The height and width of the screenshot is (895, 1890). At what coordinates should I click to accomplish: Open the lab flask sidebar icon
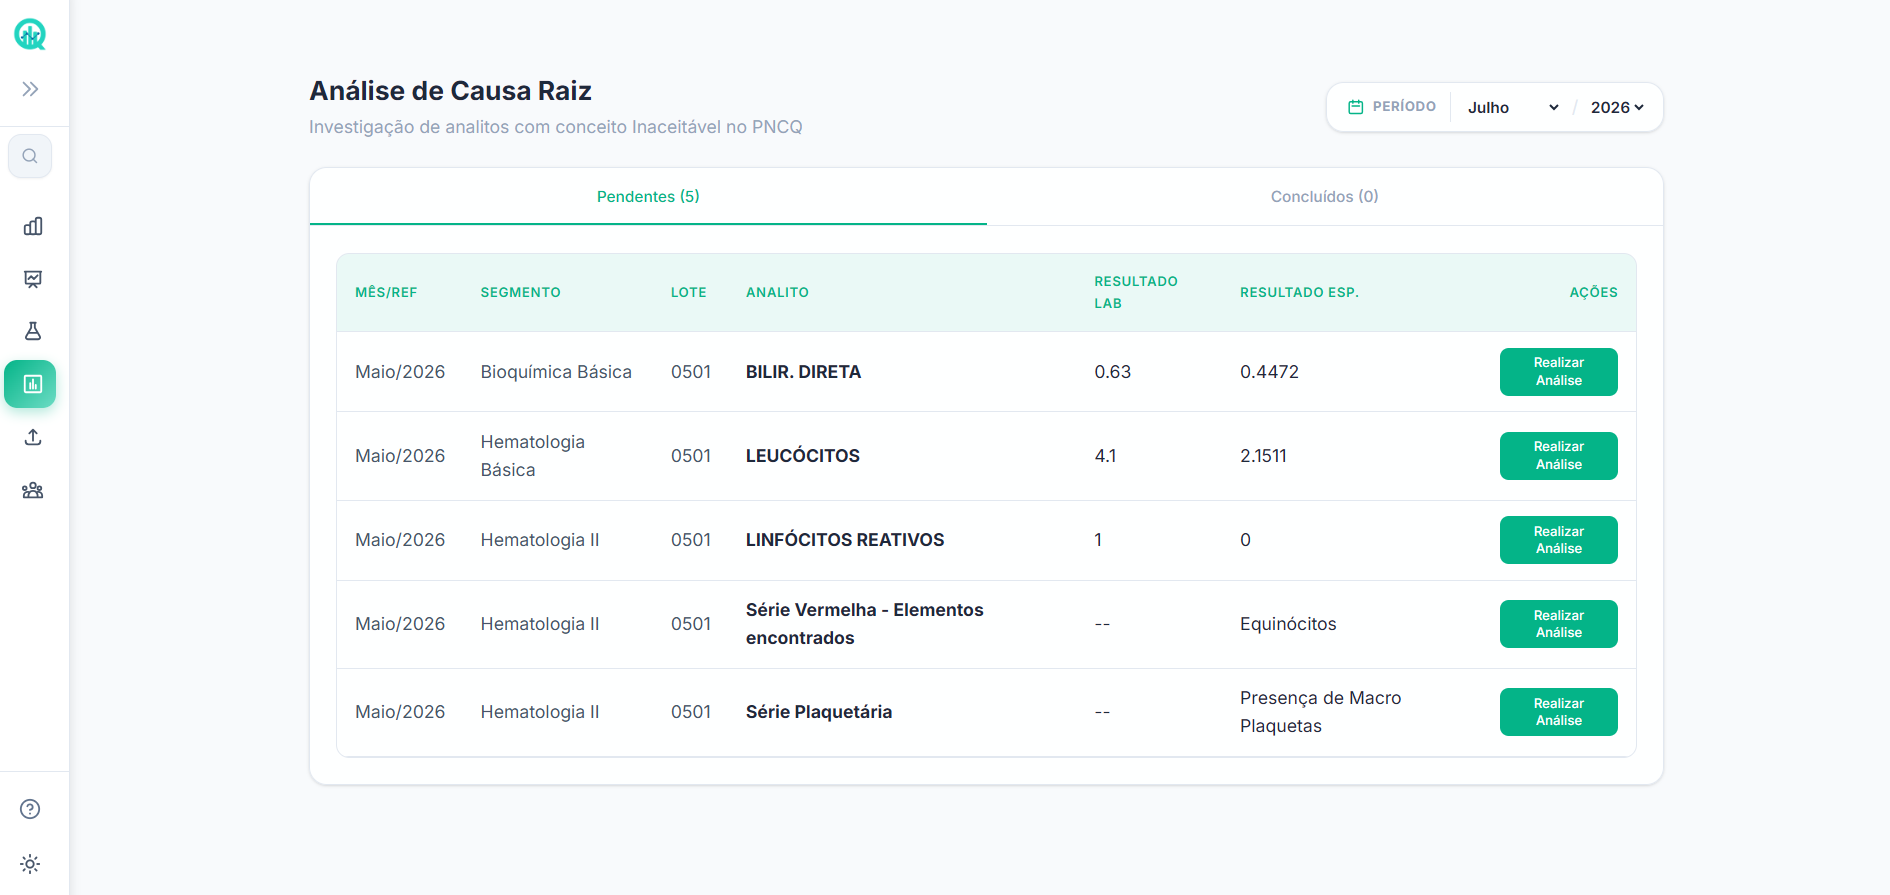tap(33, 331)
